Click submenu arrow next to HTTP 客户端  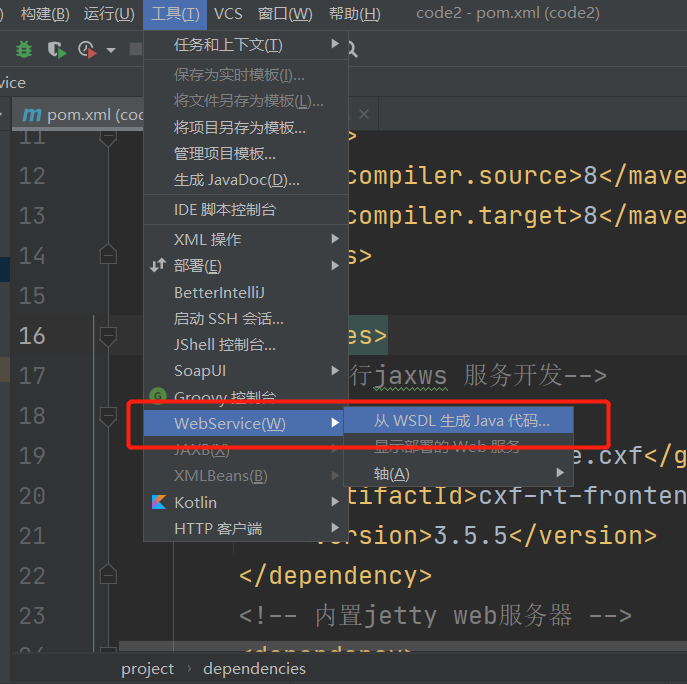click(x=335, y=528)
